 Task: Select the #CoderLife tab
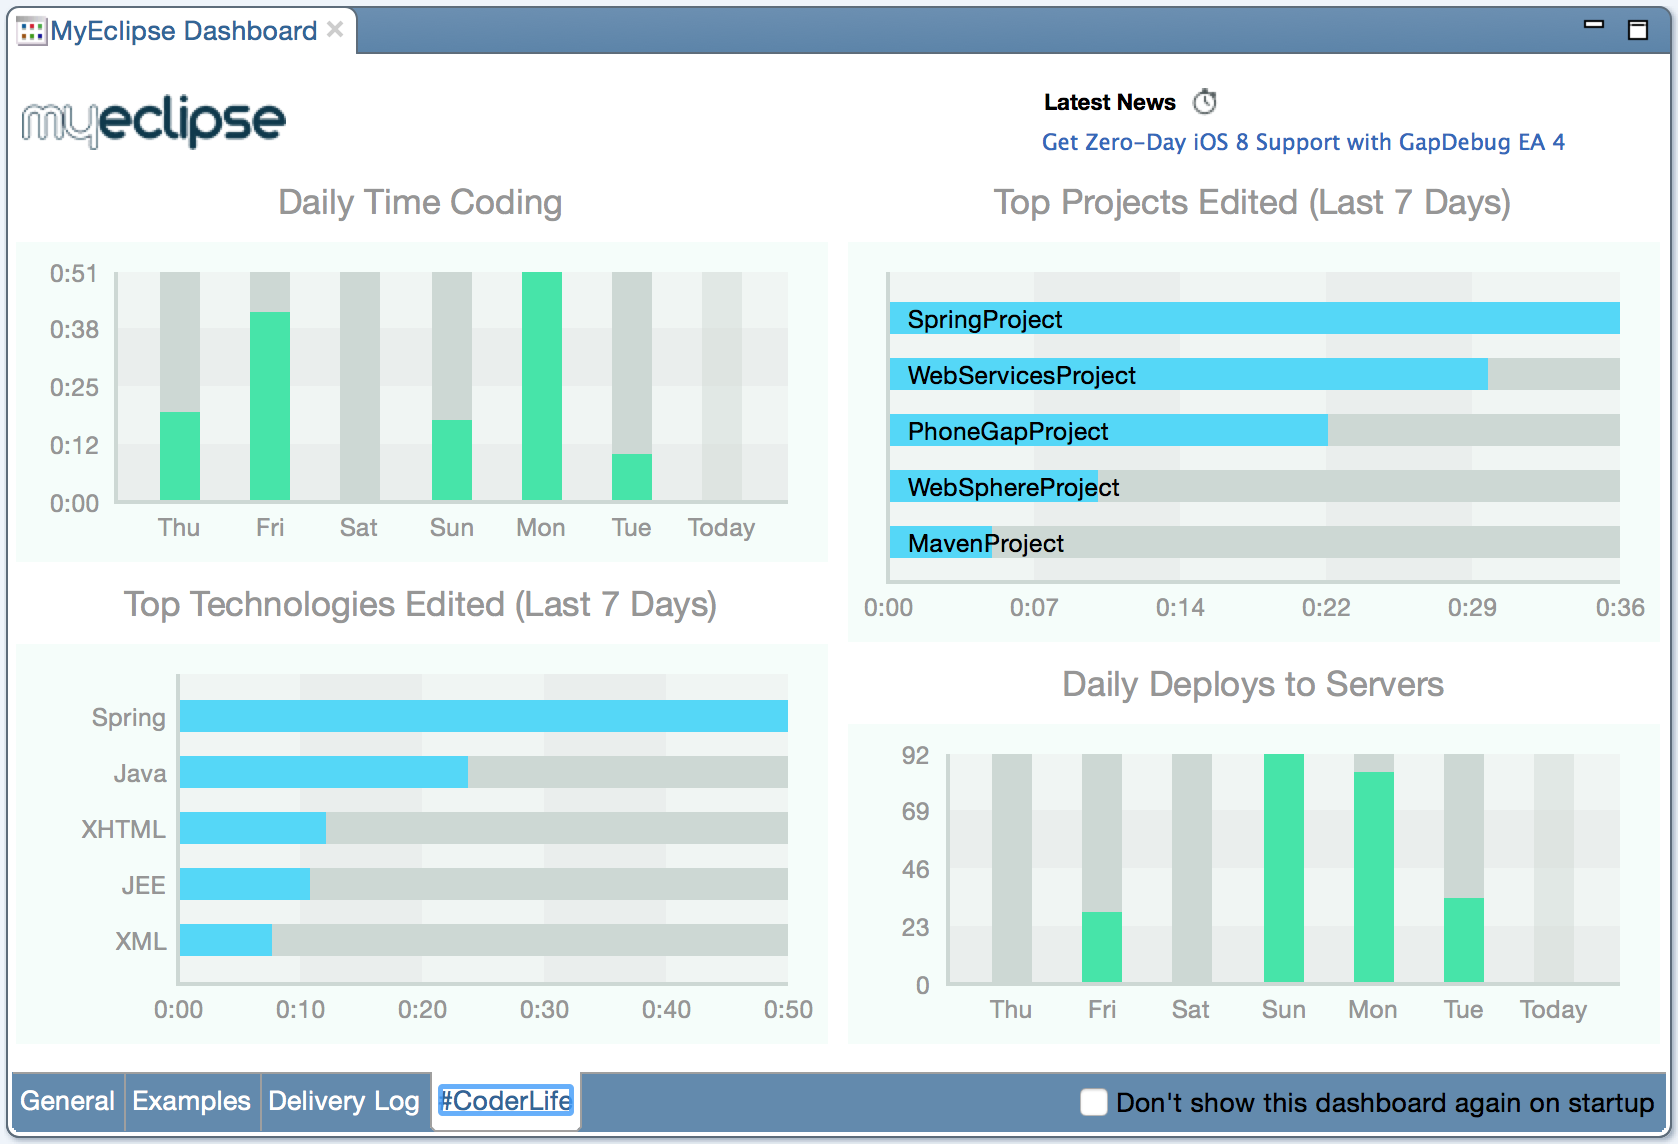pos(506,1101)
